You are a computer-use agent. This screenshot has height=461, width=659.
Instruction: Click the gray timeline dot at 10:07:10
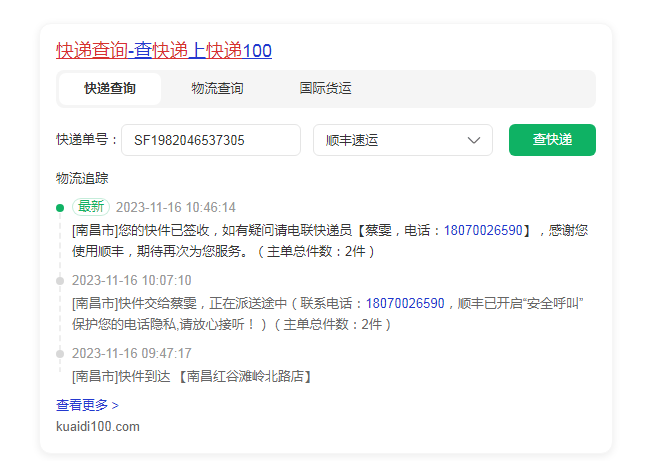pos(60,281)
